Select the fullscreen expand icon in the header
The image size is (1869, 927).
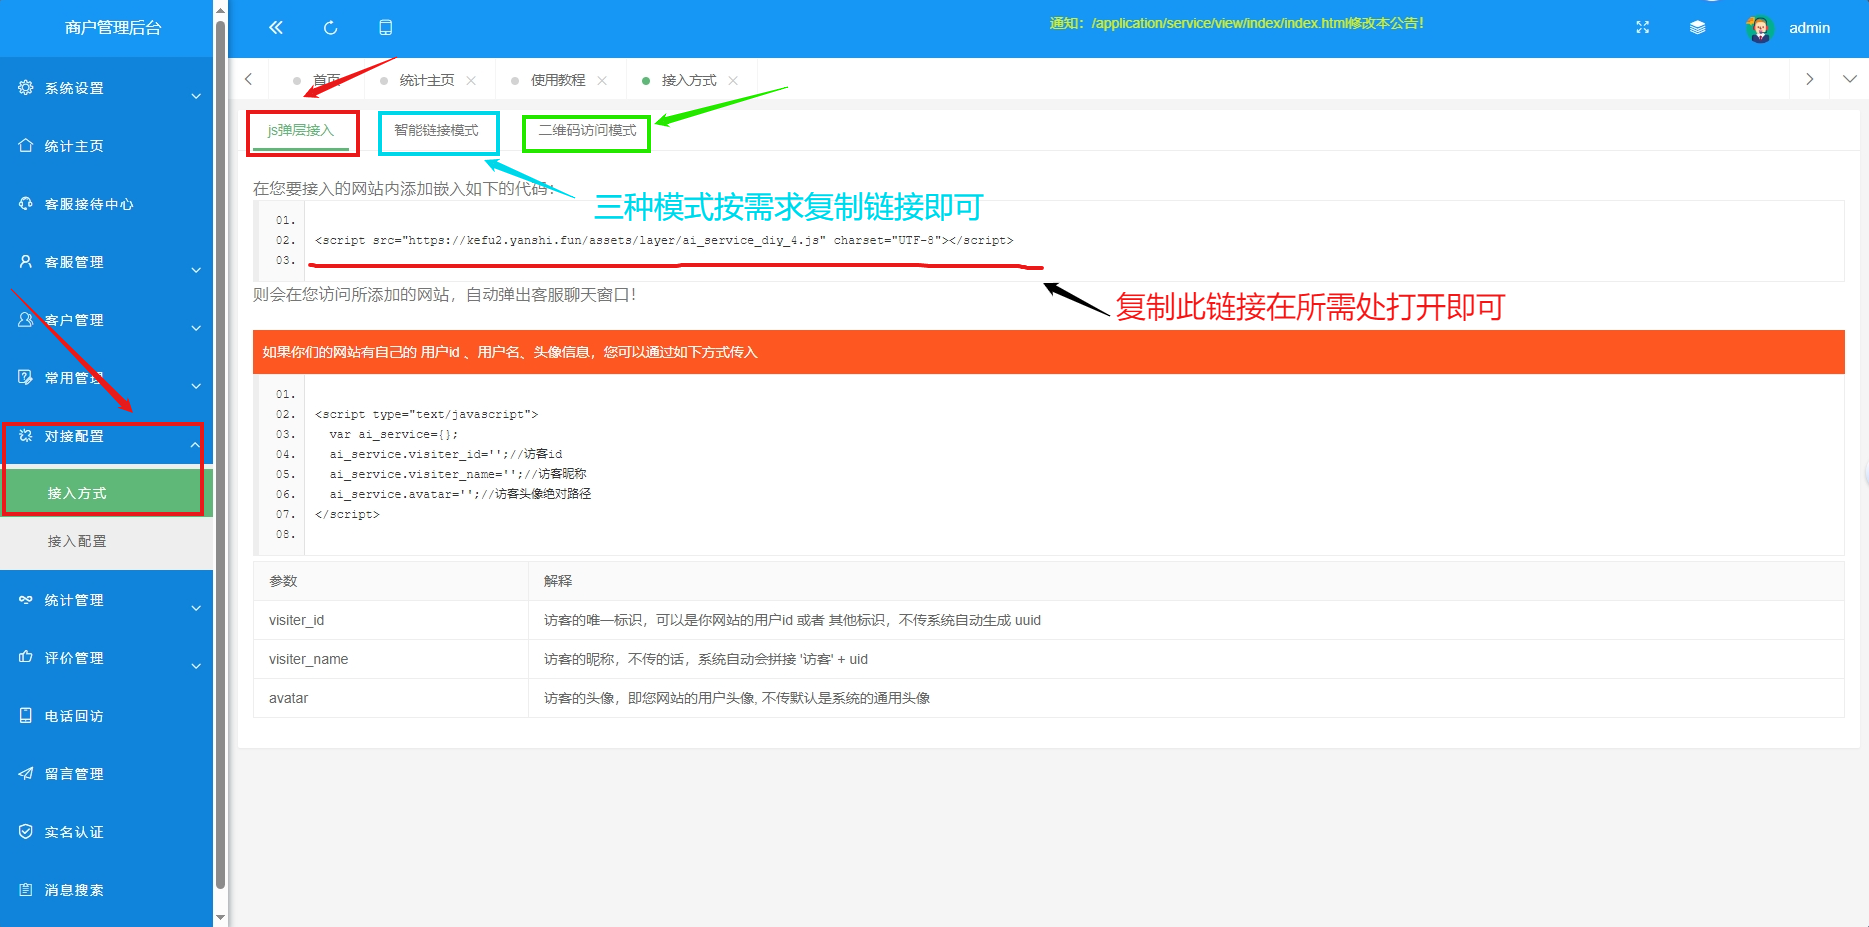coord(1642,27)
